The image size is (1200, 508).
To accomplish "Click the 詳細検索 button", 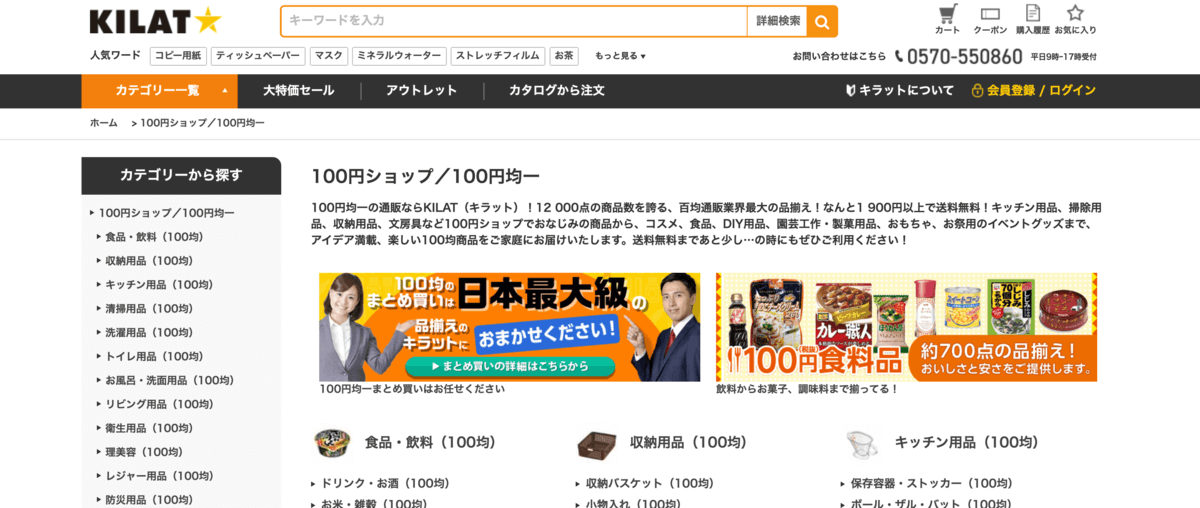I will 777,21.
